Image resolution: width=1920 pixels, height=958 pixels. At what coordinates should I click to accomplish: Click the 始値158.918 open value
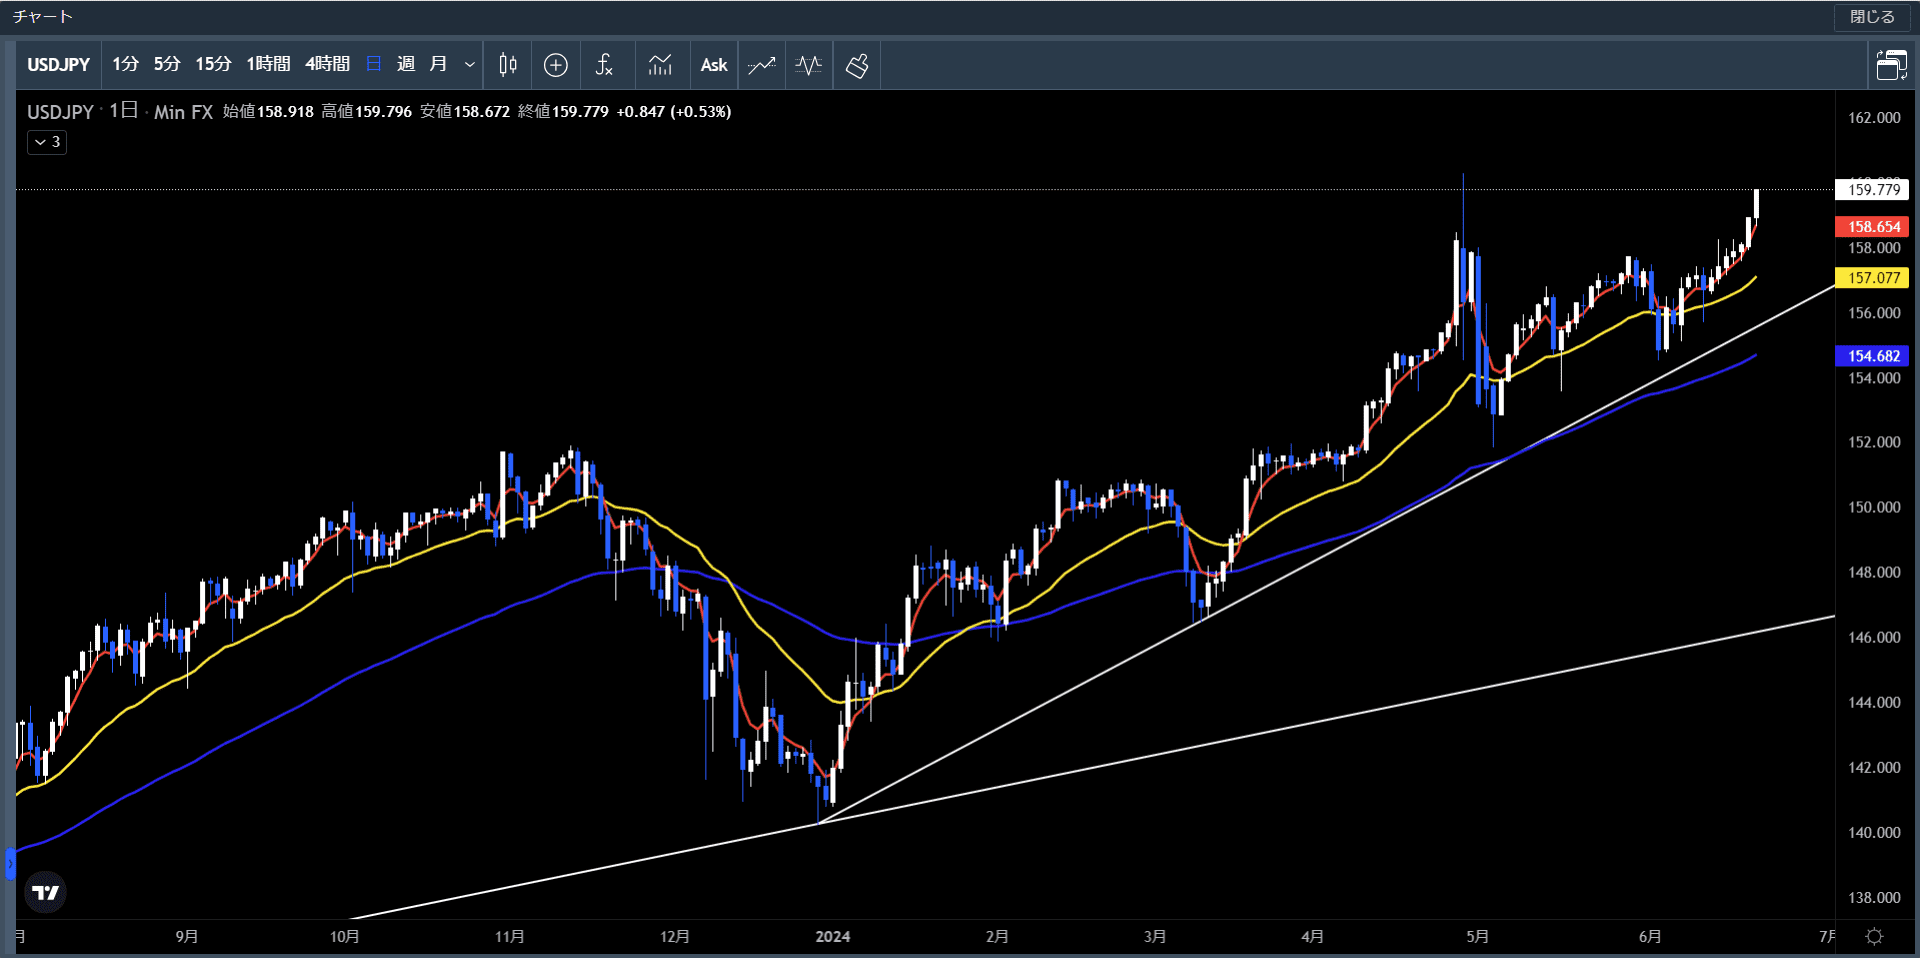(268, 112)
